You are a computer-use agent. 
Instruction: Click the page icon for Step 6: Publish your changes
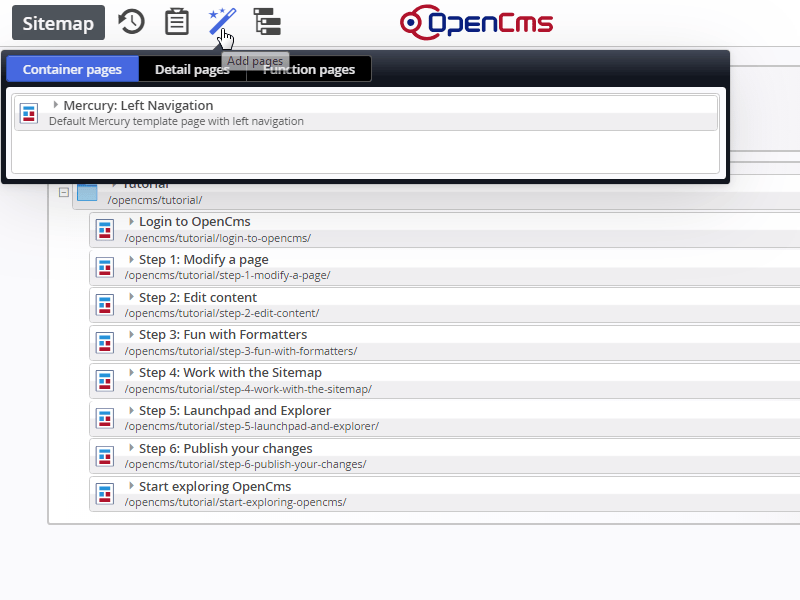click(x=105, y=456)
